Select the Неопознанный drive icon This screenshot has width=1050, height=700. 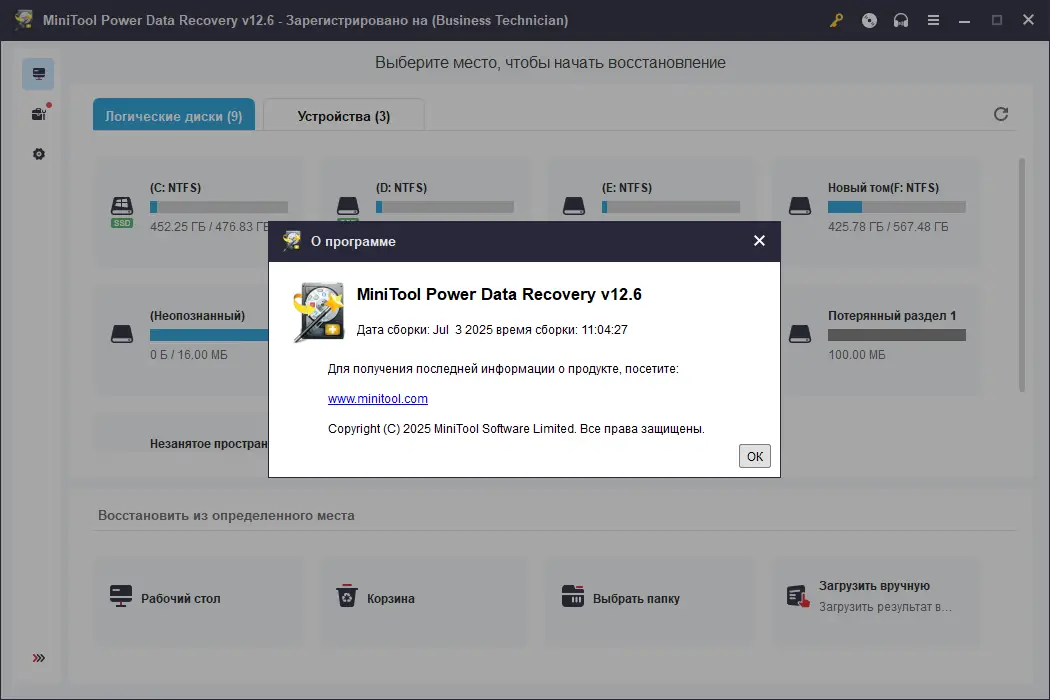122,334
